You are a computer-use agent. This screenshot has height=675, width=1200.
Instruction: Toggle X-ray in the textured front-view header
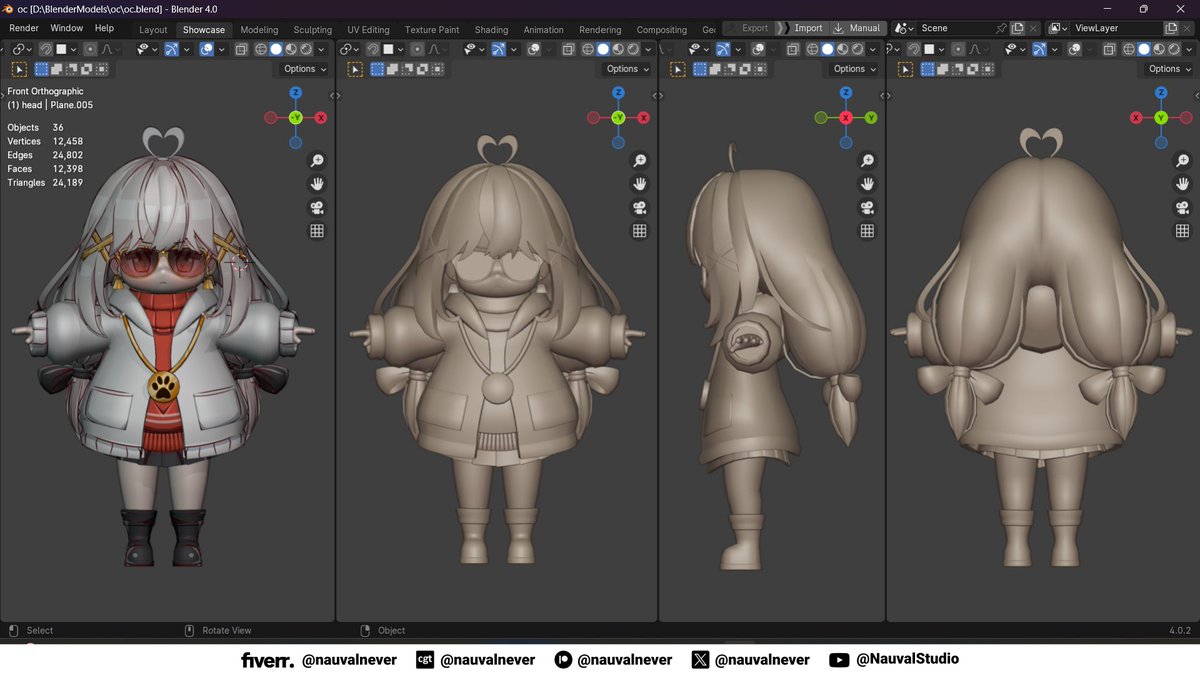pos(241,49)
